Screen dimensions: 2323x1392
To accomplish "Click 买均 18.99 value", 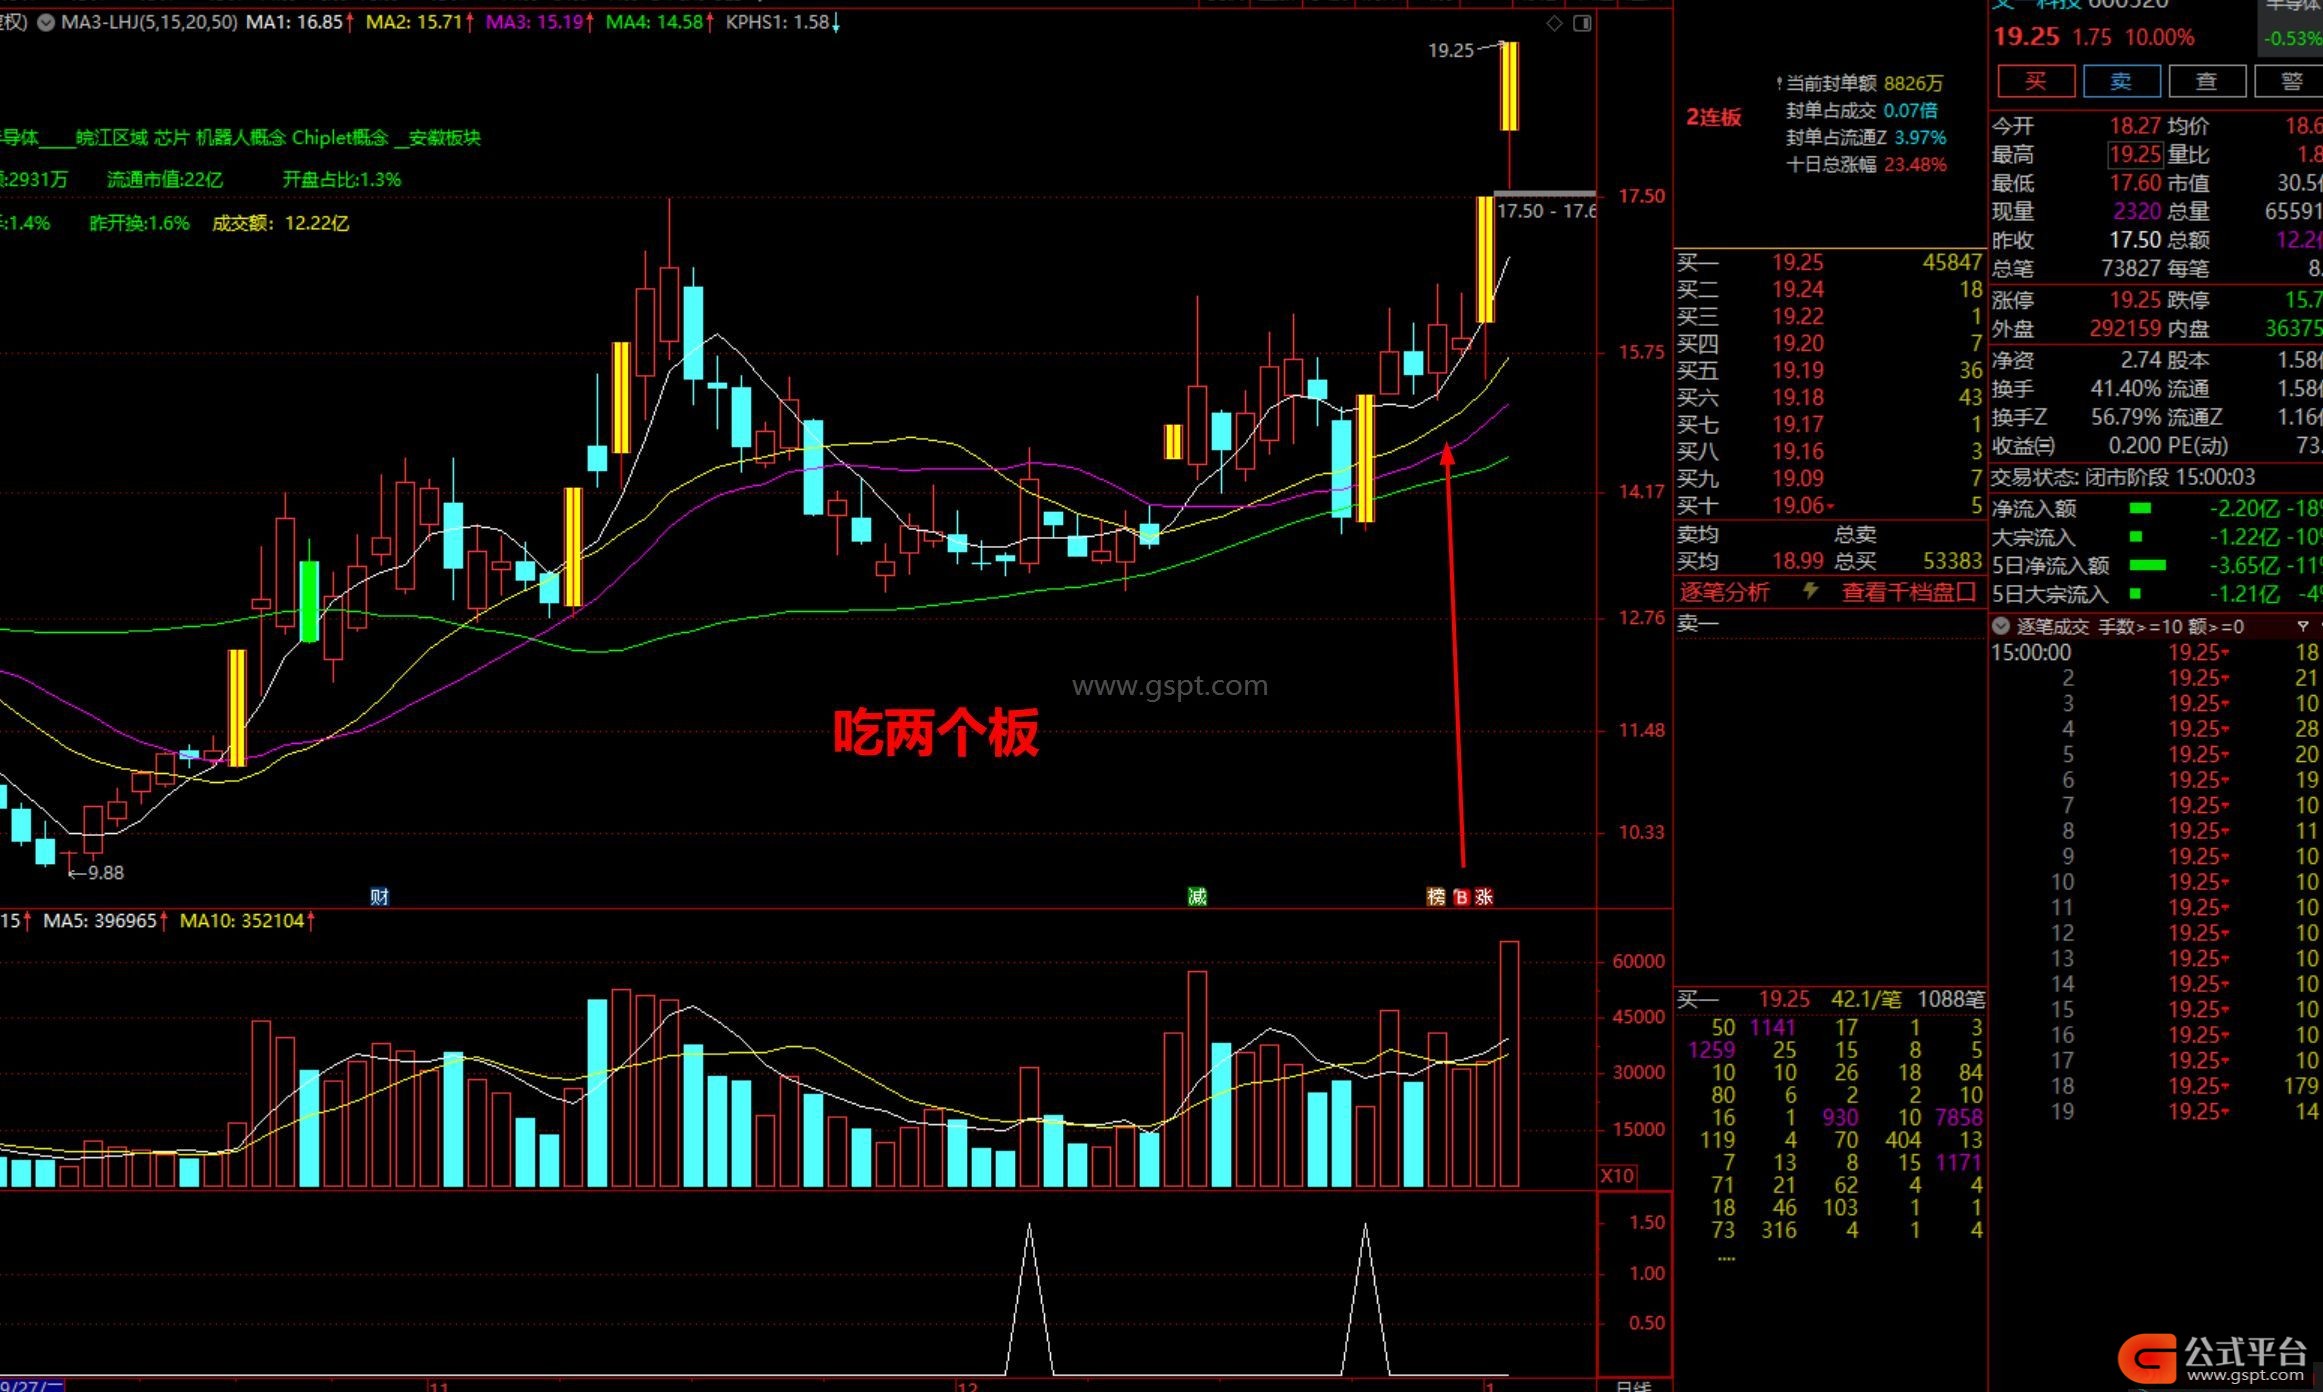I will click(x=1798, y=561).
